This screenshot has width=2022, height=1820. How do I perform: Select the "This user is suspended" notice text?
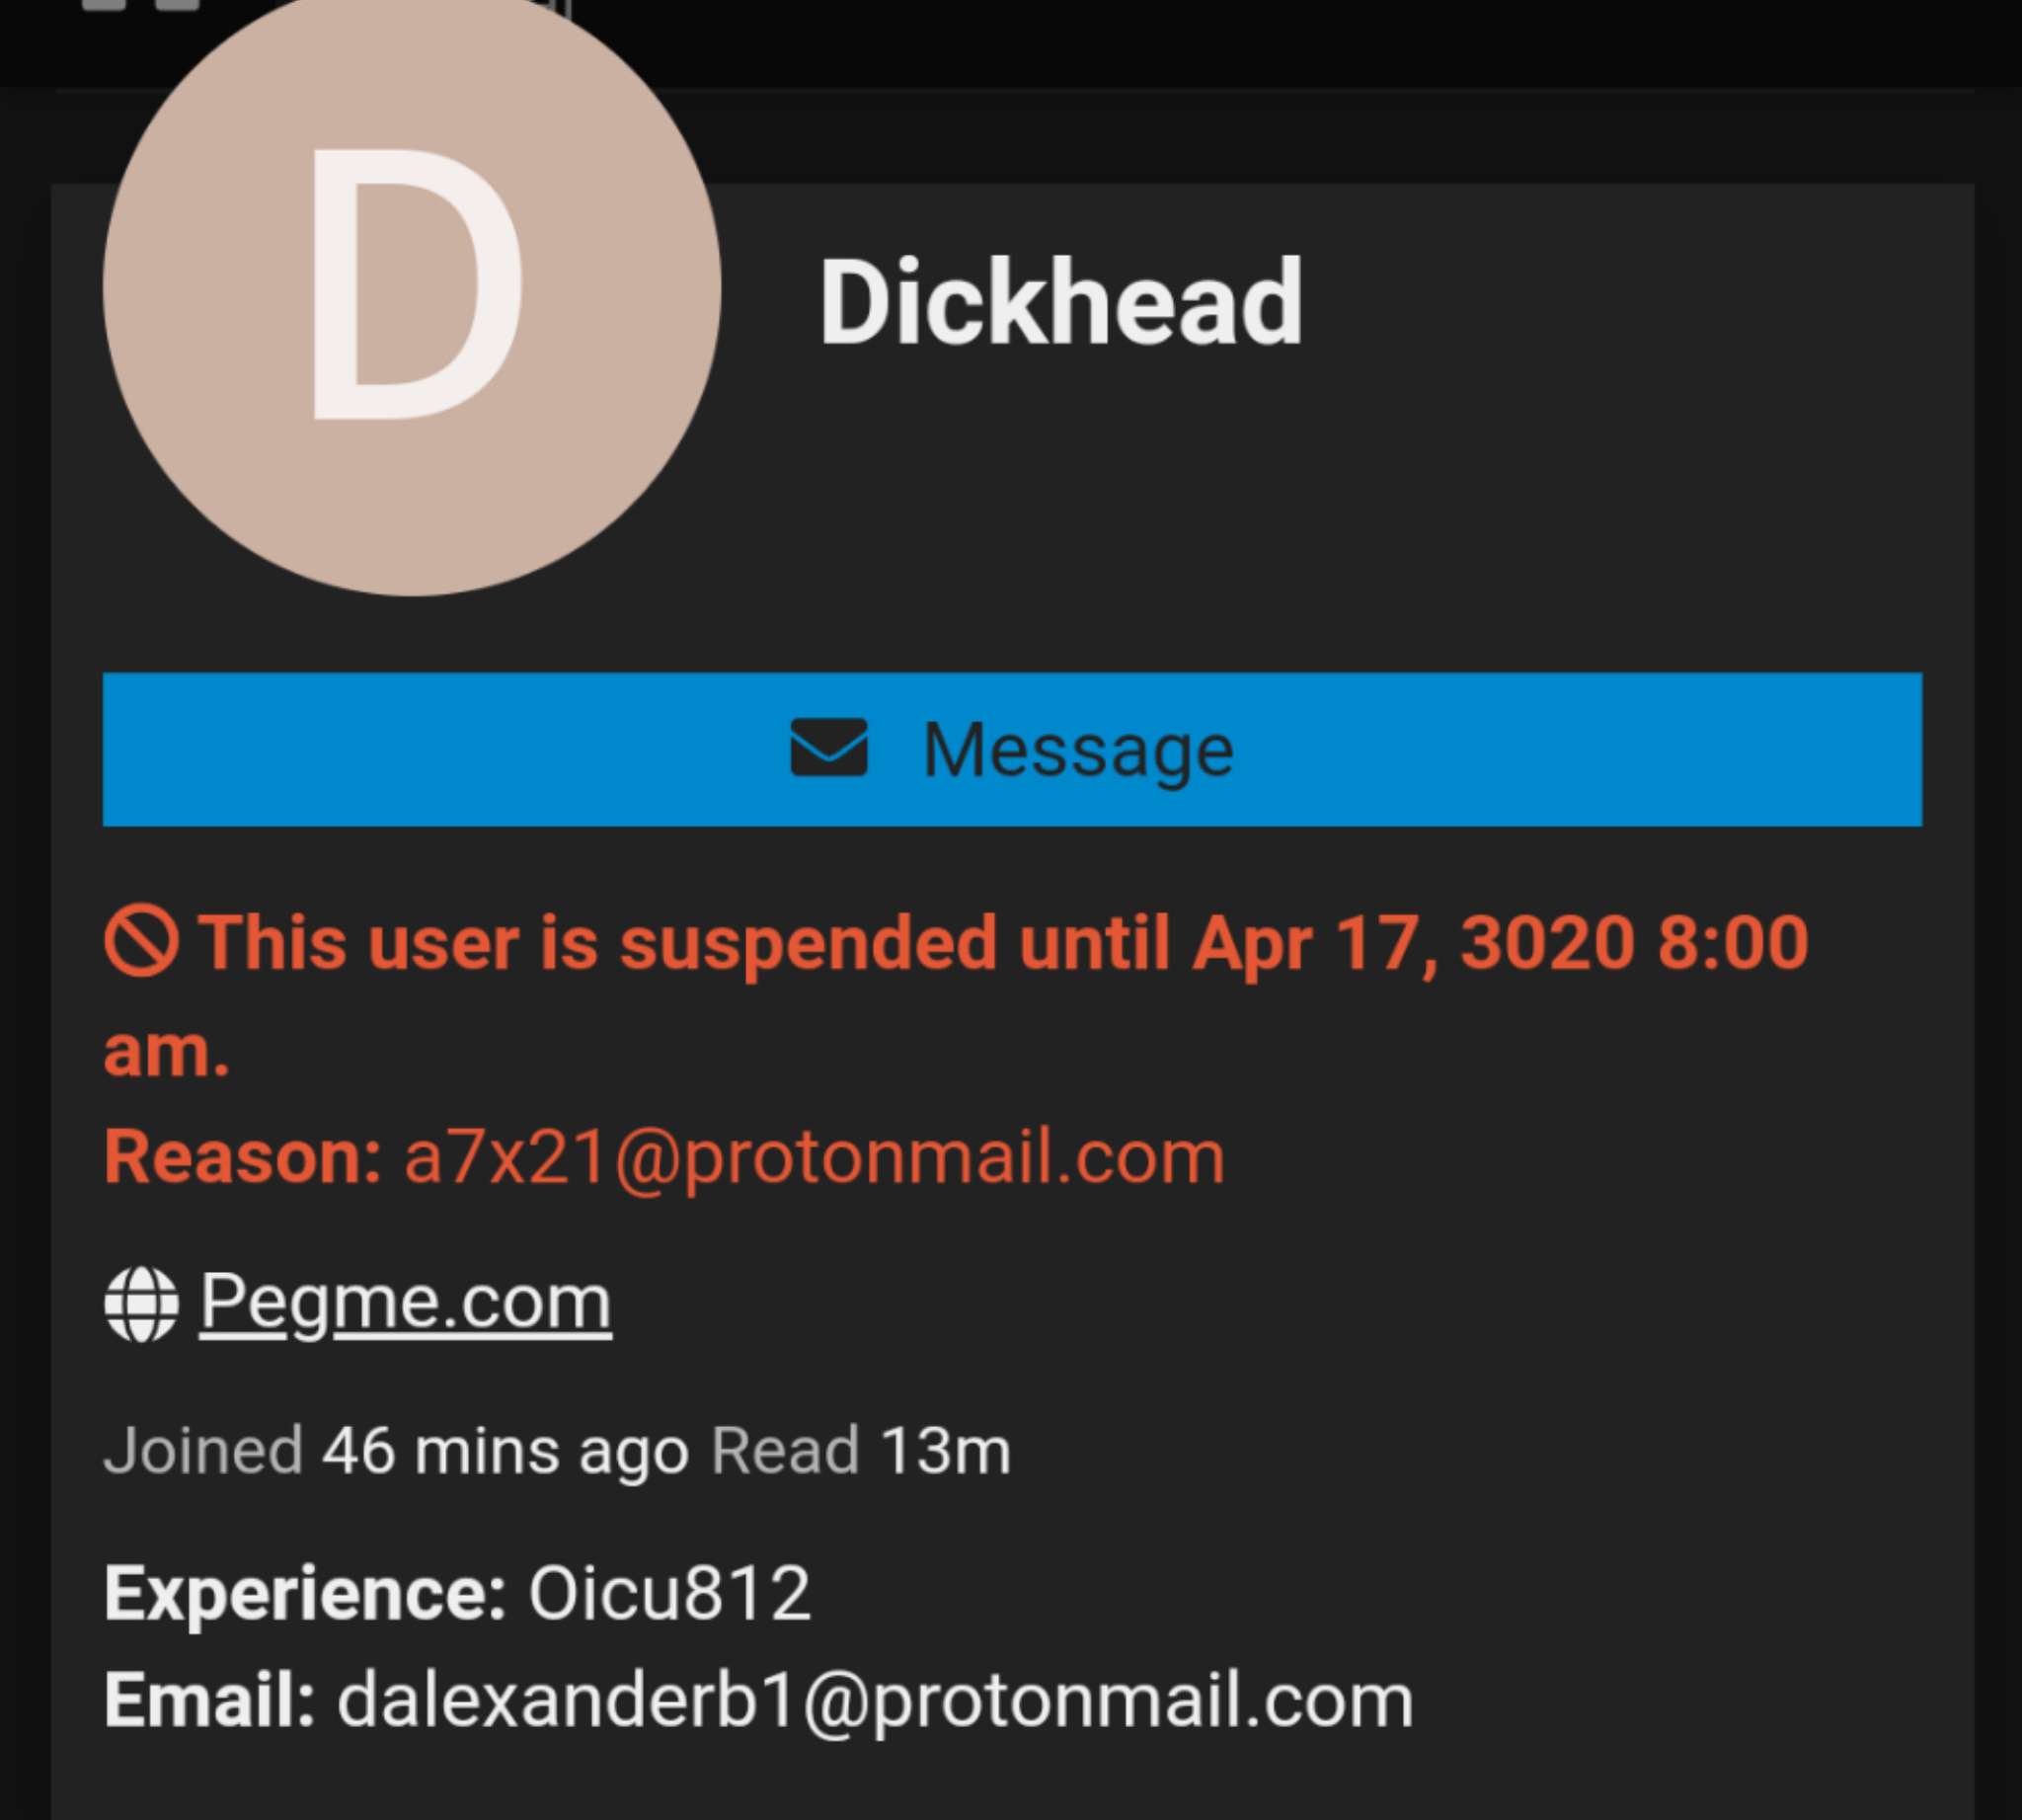pyautogui.click(x=583, y=943)
